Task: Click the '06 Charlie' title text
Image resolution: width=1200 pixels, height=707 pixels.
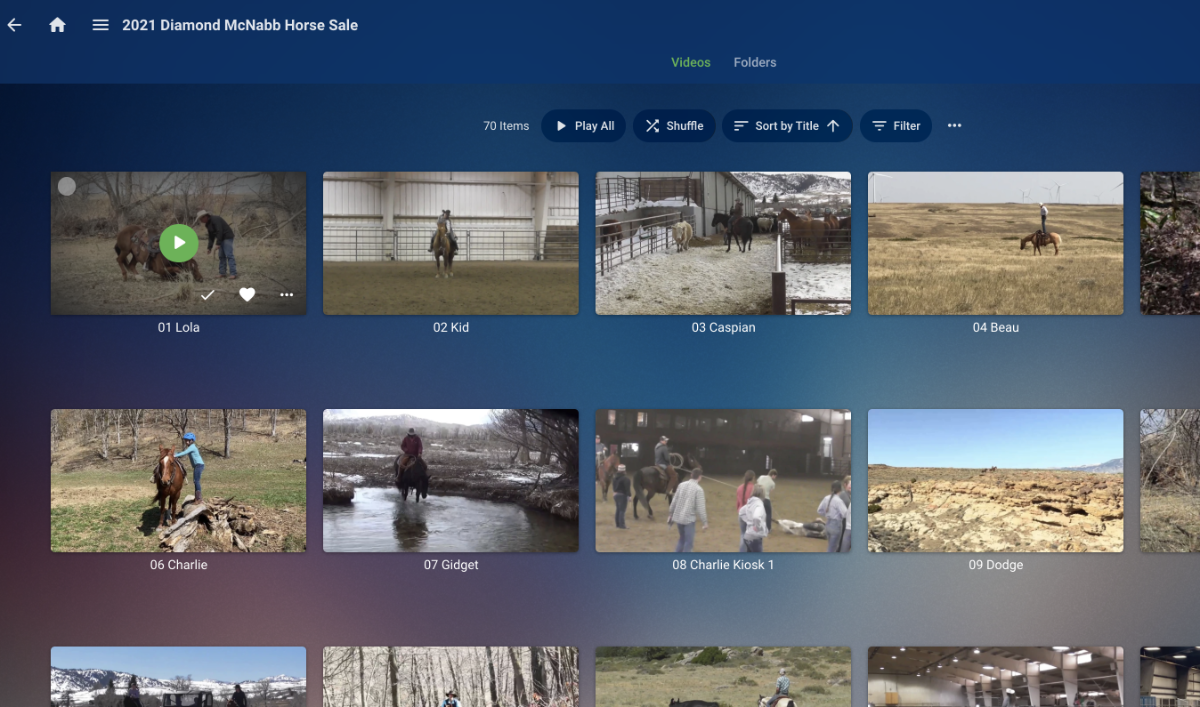Action: pyautogui.click(x=179, y=565)
